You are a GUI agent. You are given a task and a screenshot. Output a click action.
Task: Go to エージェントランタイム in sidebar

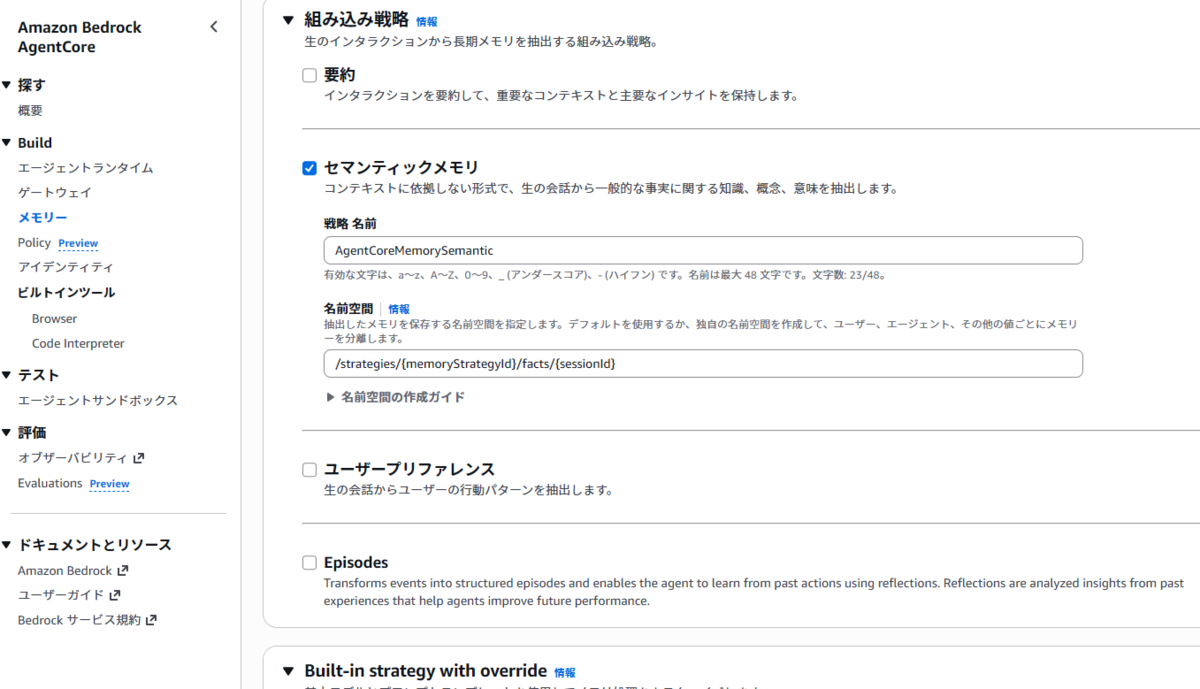tap(86, 168)
